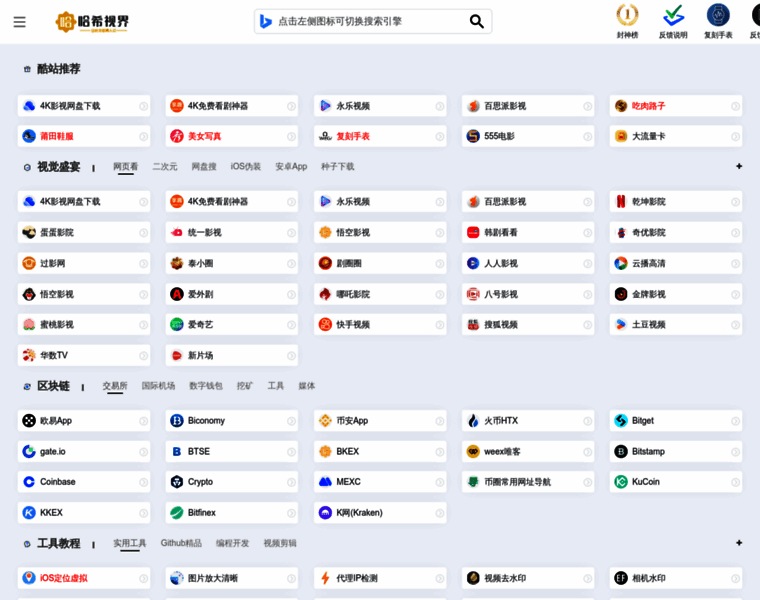
Task: Click the Biconomy logo icon
Action: click(x=177, y=421)
